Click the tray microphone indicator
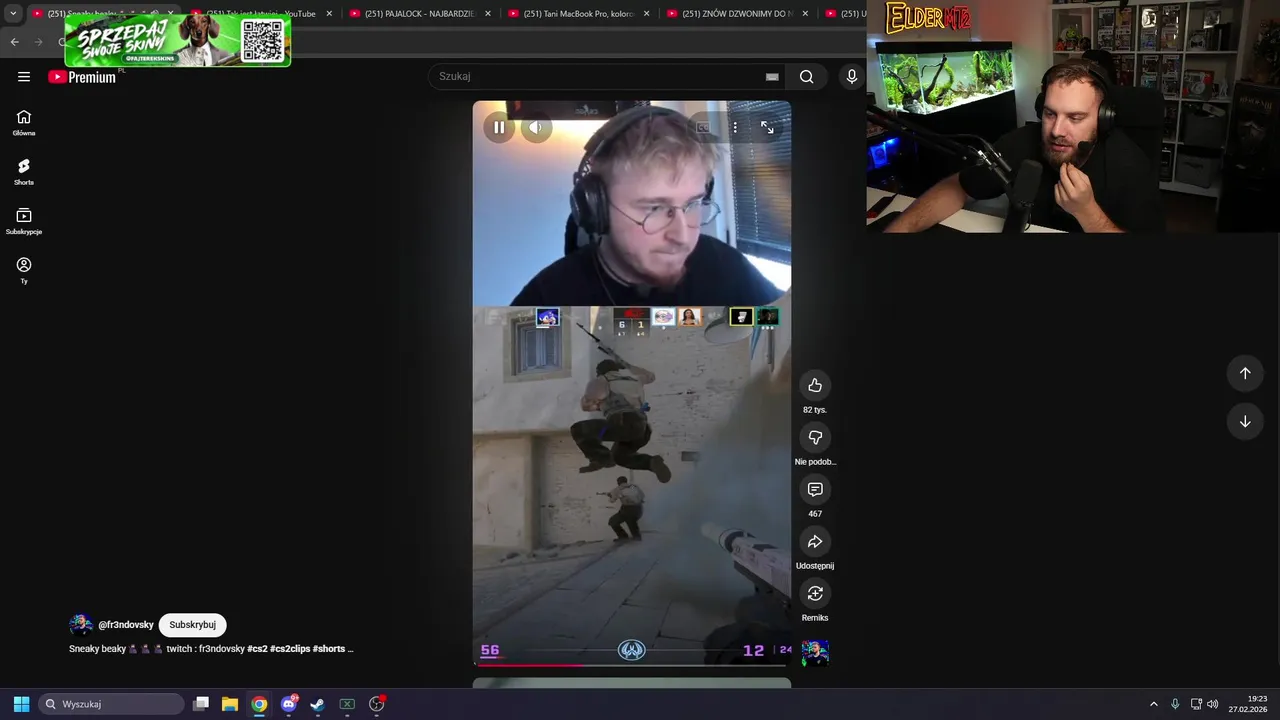The image size is (1280, 720). click(1175, 704)
